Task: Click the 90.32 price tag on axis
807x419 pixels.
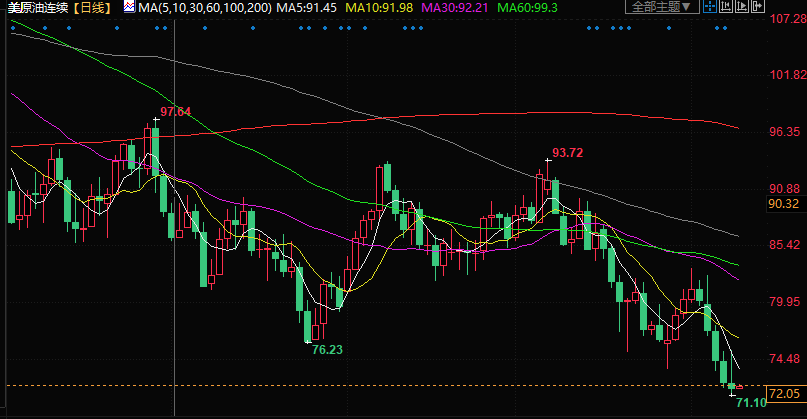Action: pyautogui.click(x=781, y=204)
